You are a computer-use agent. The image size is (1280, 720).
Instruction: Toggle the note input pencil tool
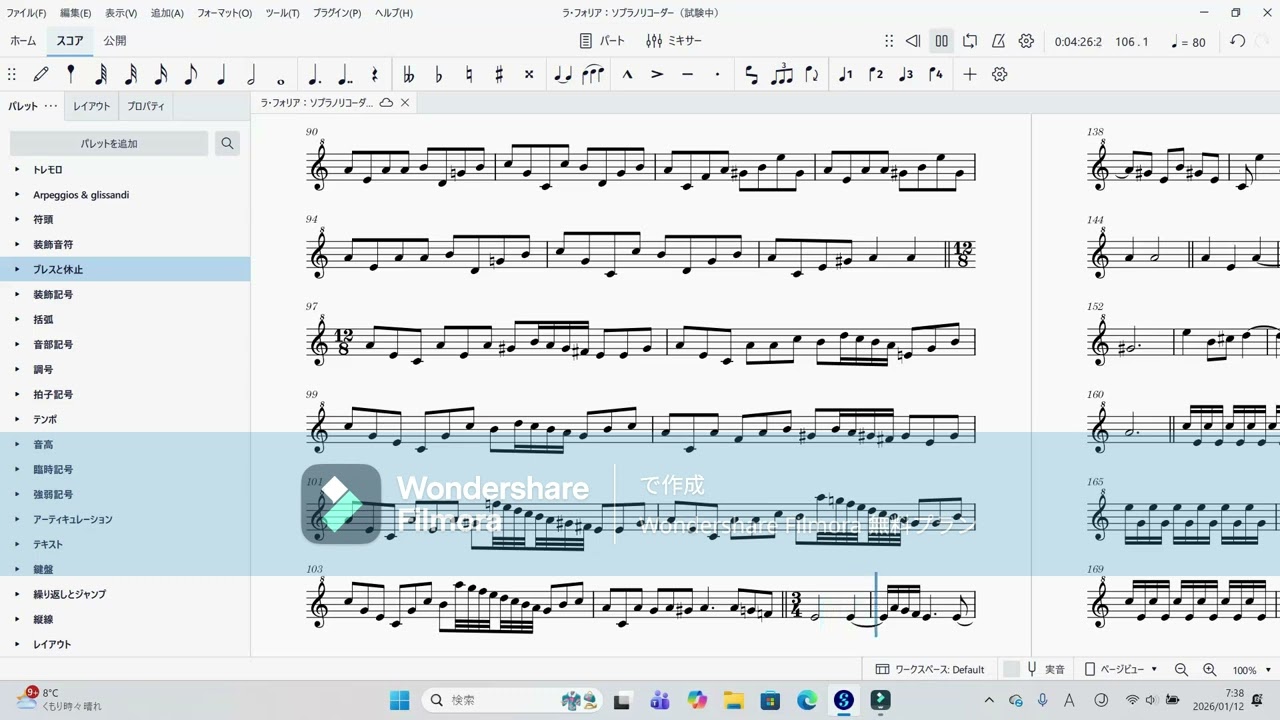point(41,74)
